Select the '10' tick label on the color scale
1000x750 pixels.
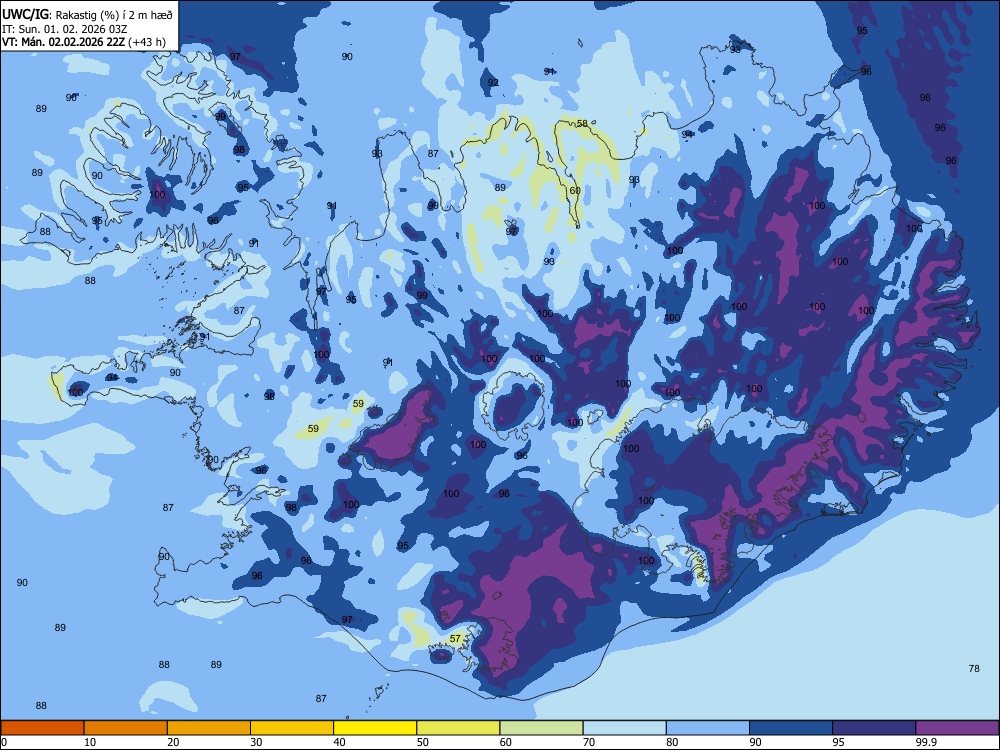90,742
